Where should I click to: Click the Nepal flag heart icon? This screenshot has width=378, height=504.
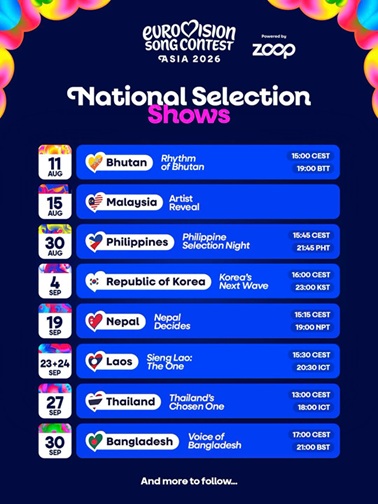coord(94,321)
